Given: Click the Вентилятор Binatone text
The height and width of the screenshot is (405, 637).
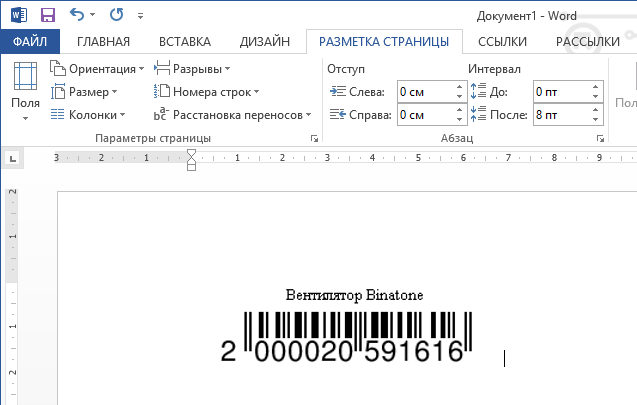Looking at the screenshot, I should pyautogui.click(x=354, y=295).
